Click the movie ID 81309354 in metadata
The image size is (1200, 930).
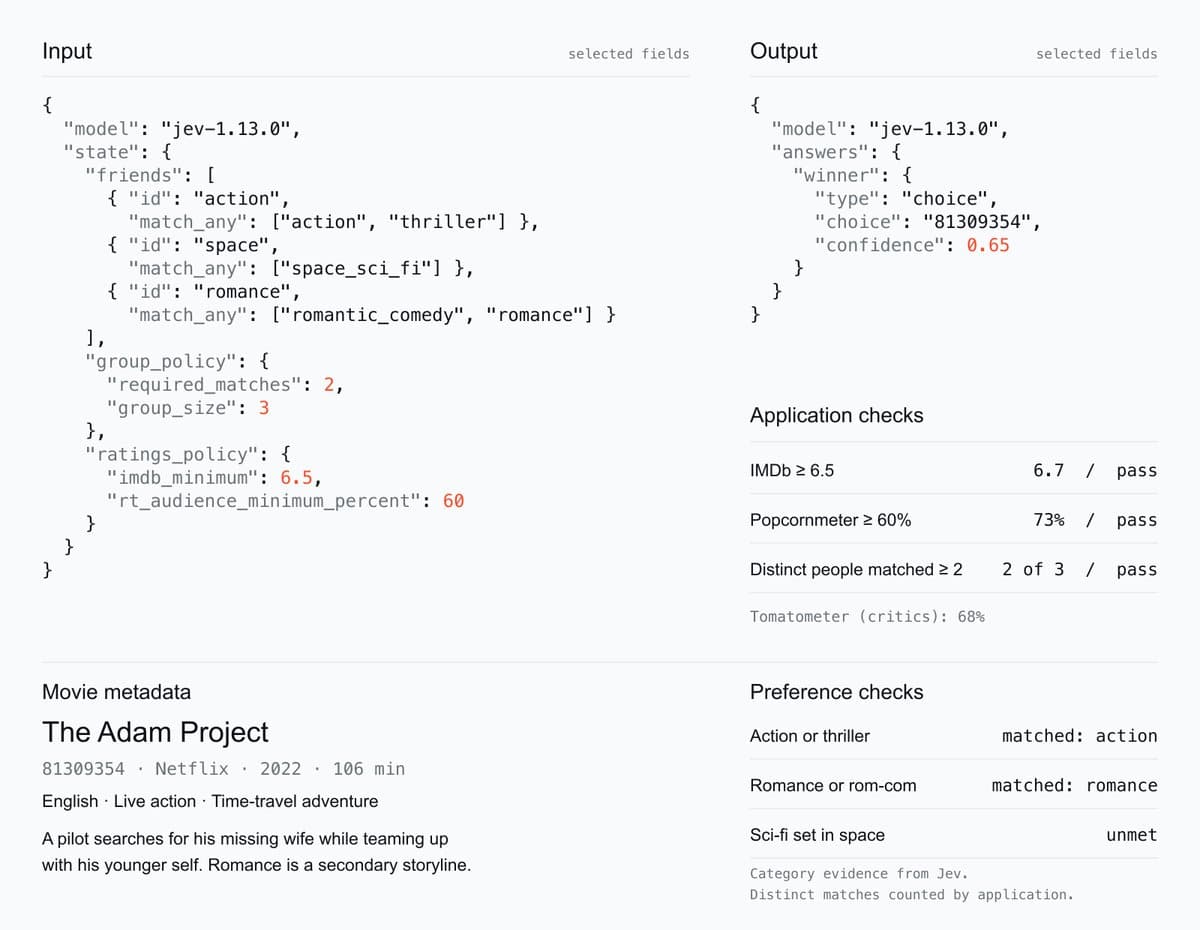83,769
